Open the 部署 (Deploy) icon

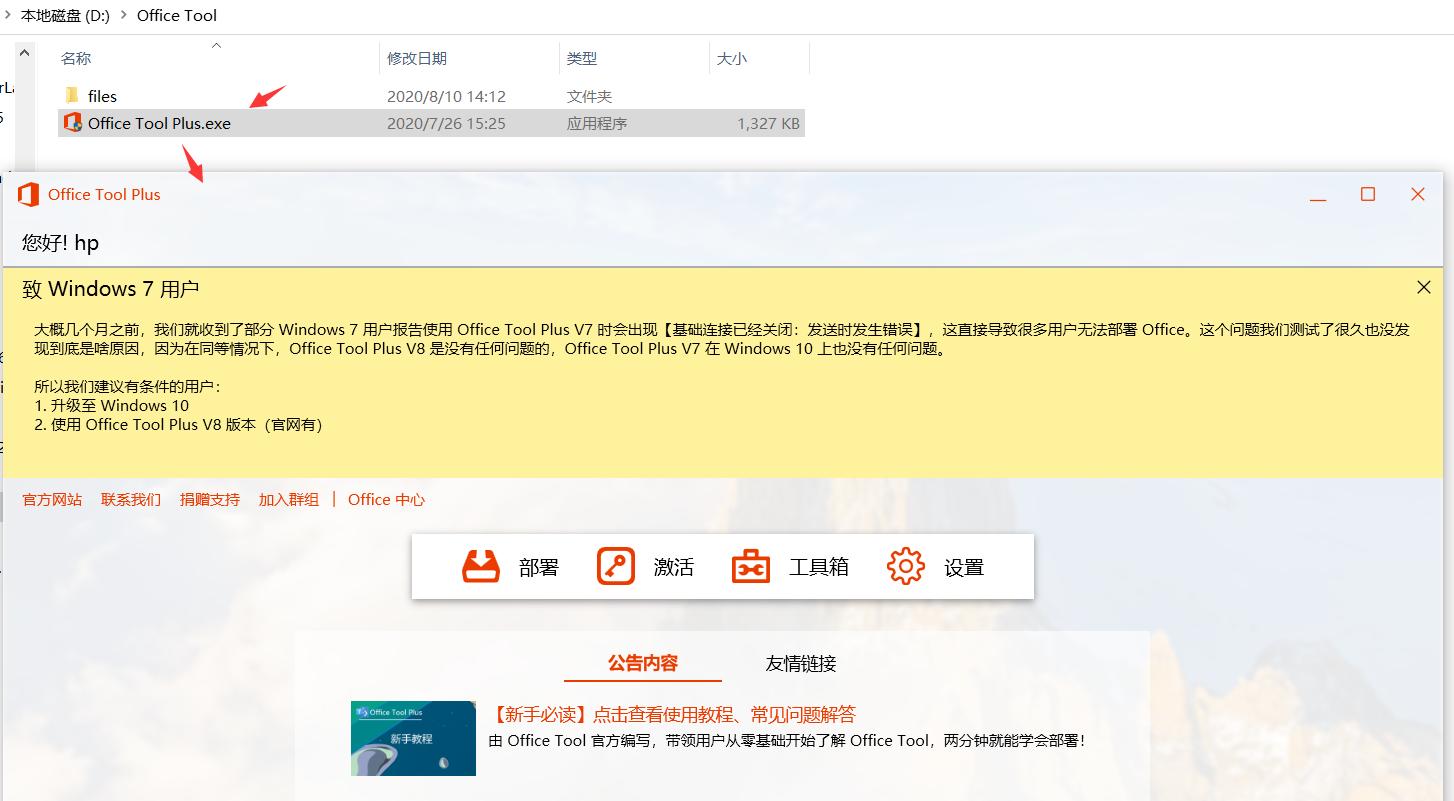tap(481, 565)
